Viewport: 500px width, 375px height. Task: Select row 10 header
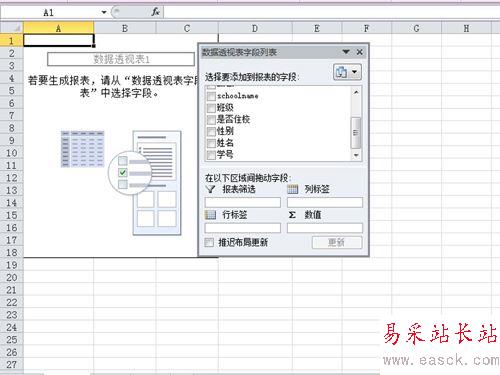(x=12, y=153)
